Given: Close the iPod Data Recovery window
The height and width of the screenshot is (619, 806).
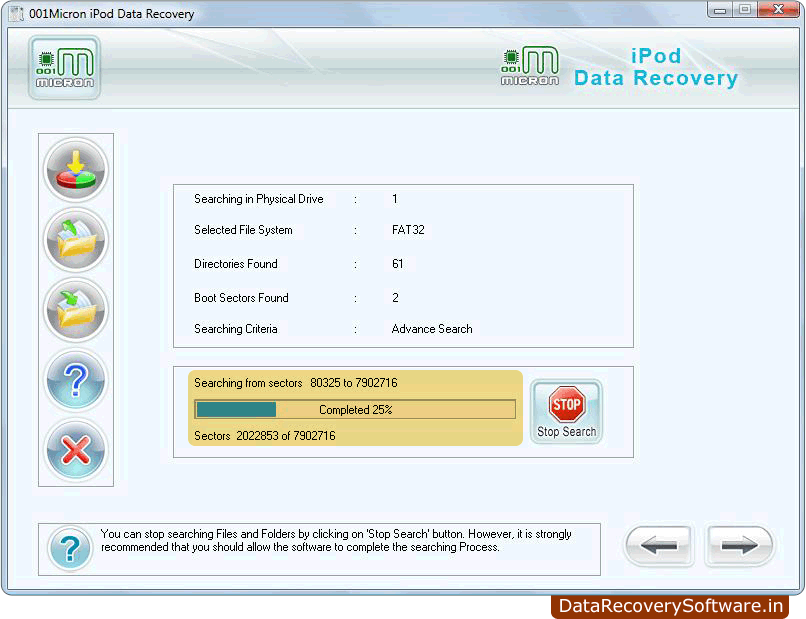Looking at the screenshot, I should point(779,10).
